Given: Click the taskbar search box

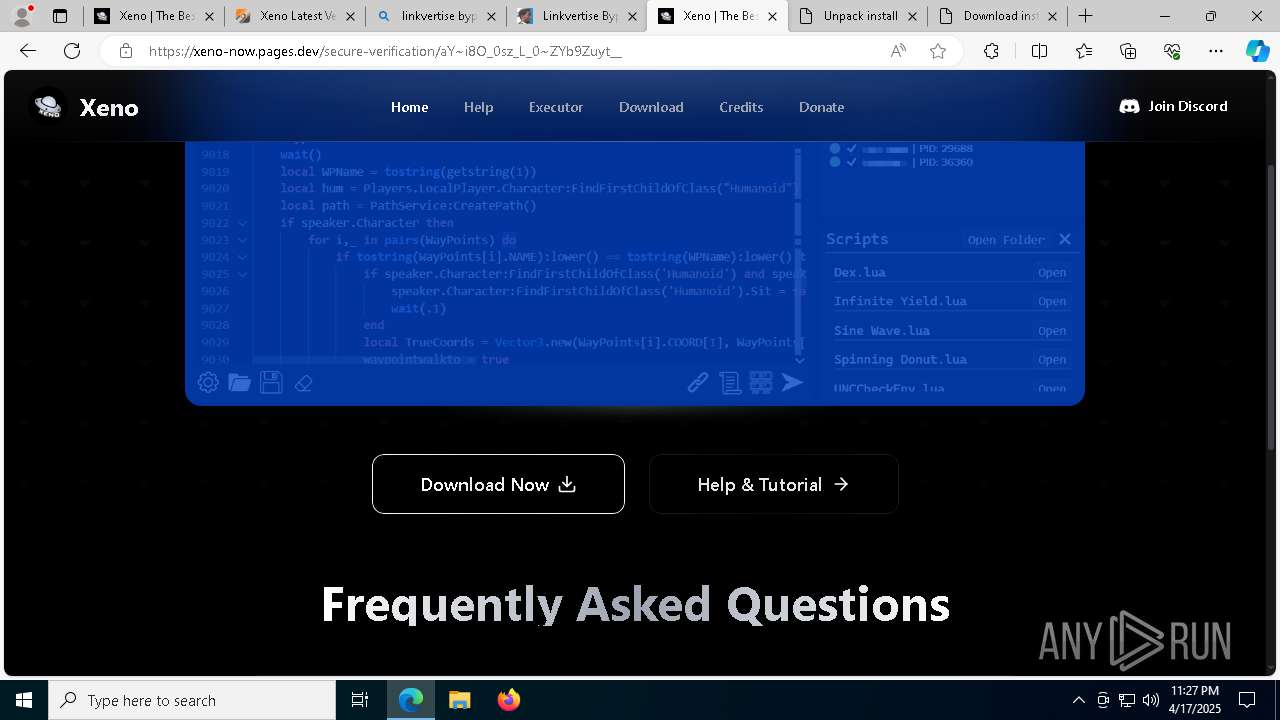Looking at the screenshot, I should [192, 700].
